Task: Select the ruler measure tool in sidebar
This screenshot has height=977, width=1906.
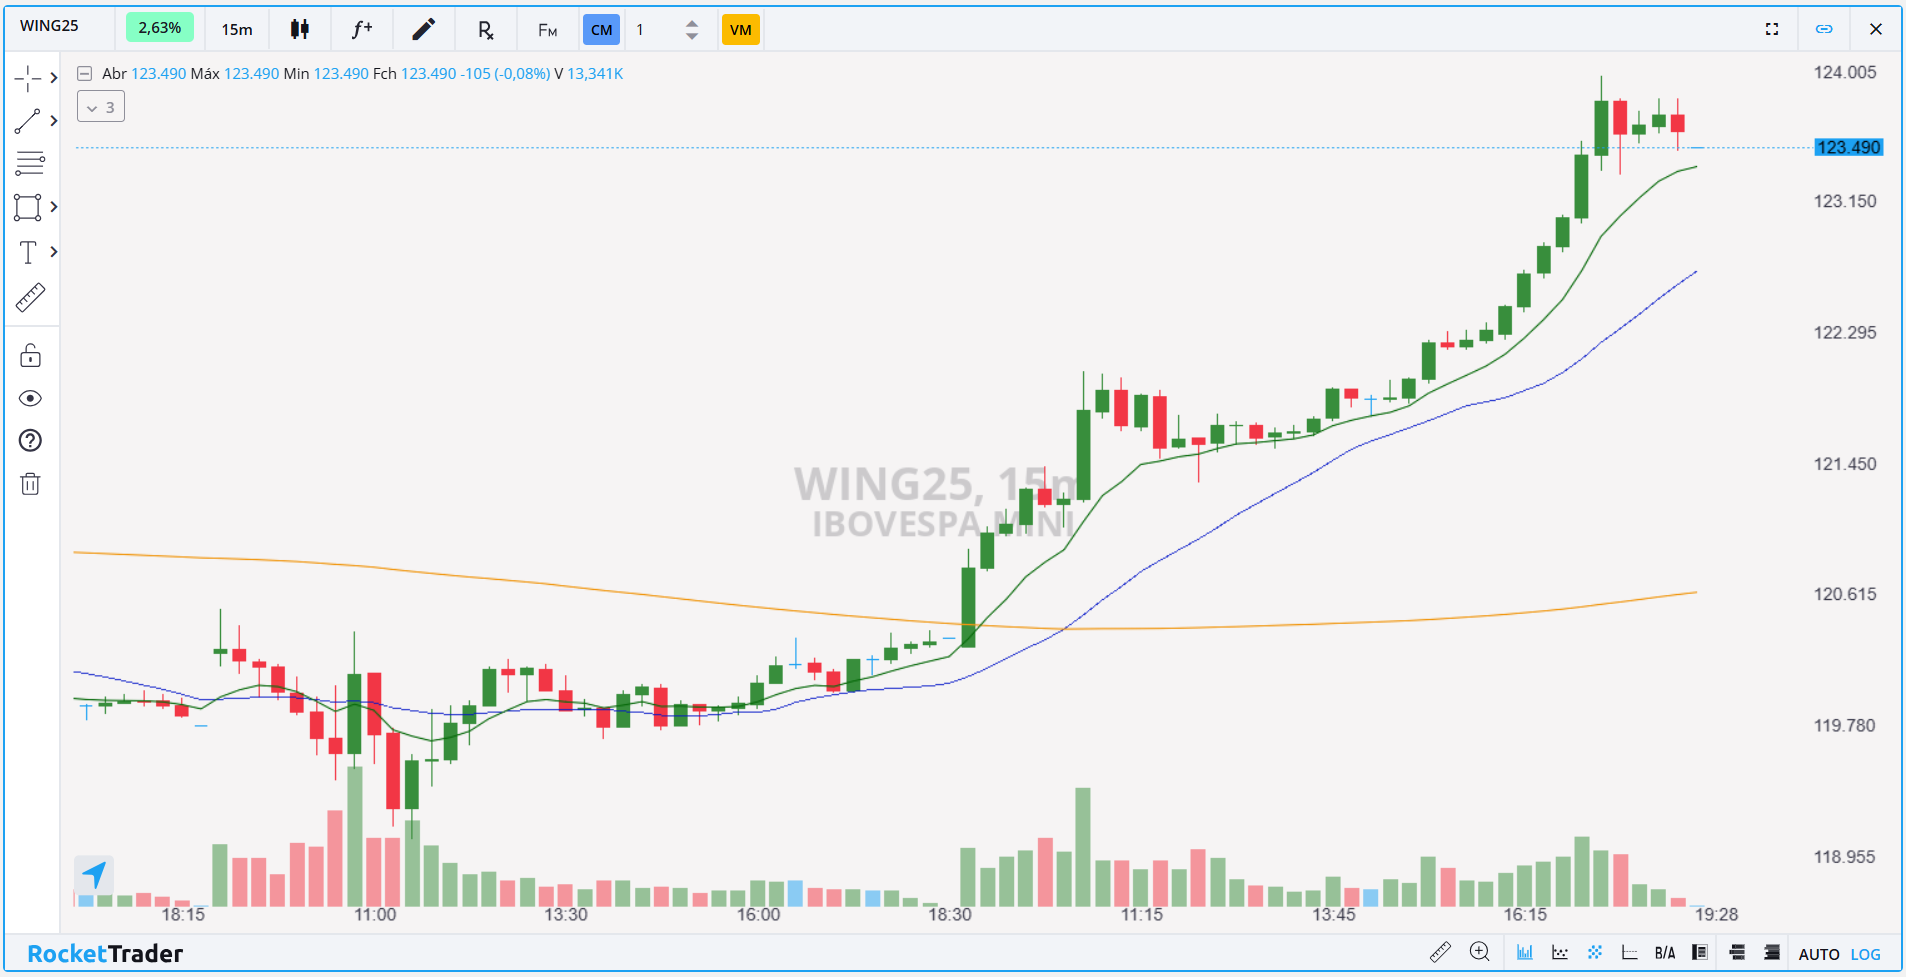Action: [30, 297]
